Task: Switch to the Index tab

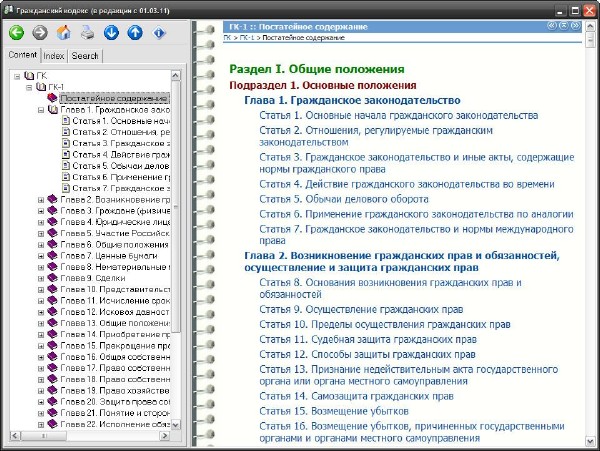Action: pos(54,56)
